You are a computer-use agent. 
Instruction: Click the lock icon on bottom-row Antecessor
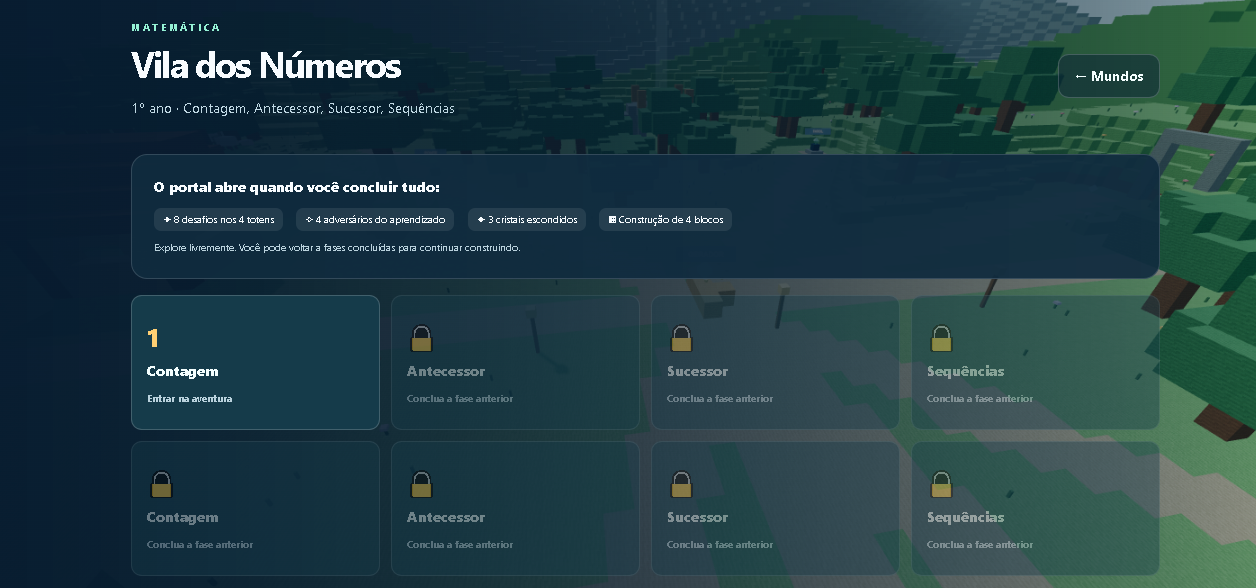coord(421,484)
